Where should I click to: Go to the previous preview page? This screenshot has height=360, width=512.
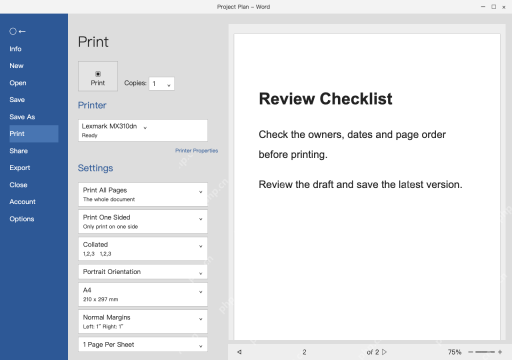tap(239, 352)
